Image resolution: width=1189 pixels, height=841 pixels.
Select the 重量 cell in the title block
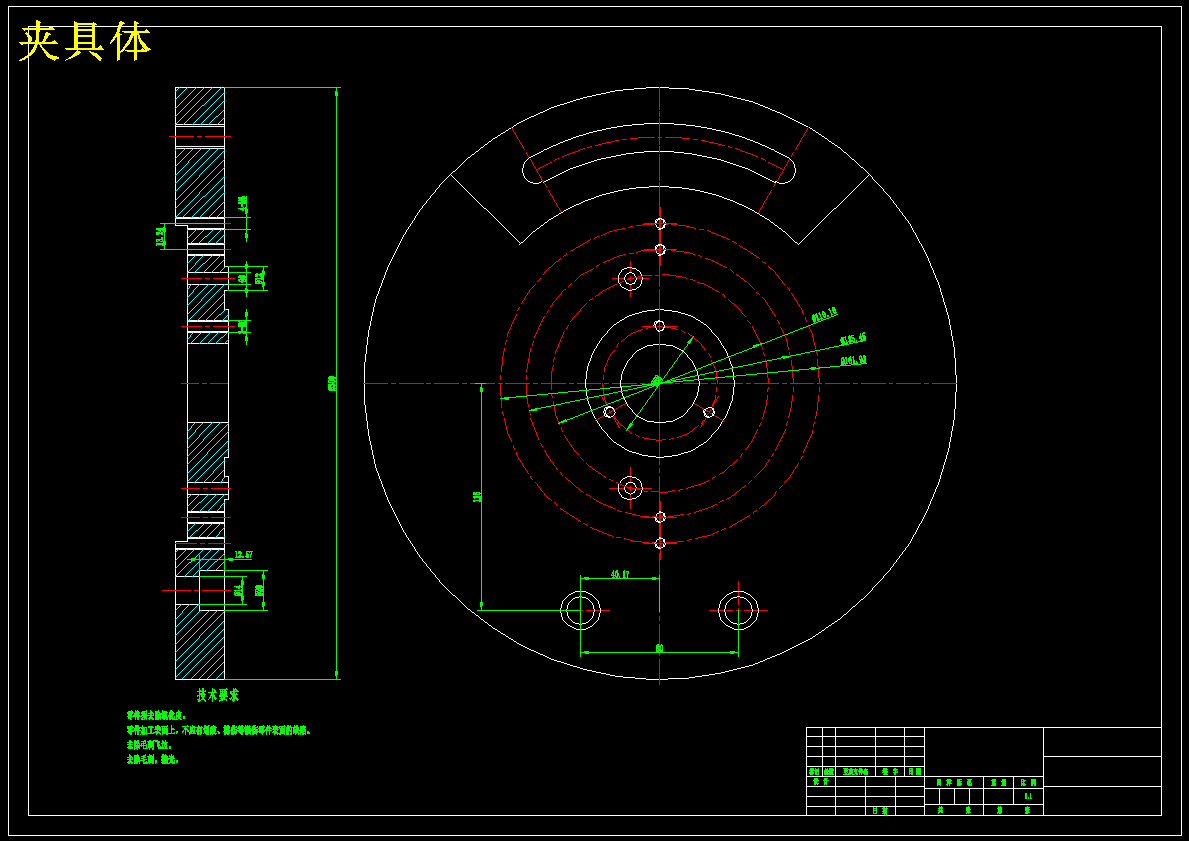[x=999, y=783]
